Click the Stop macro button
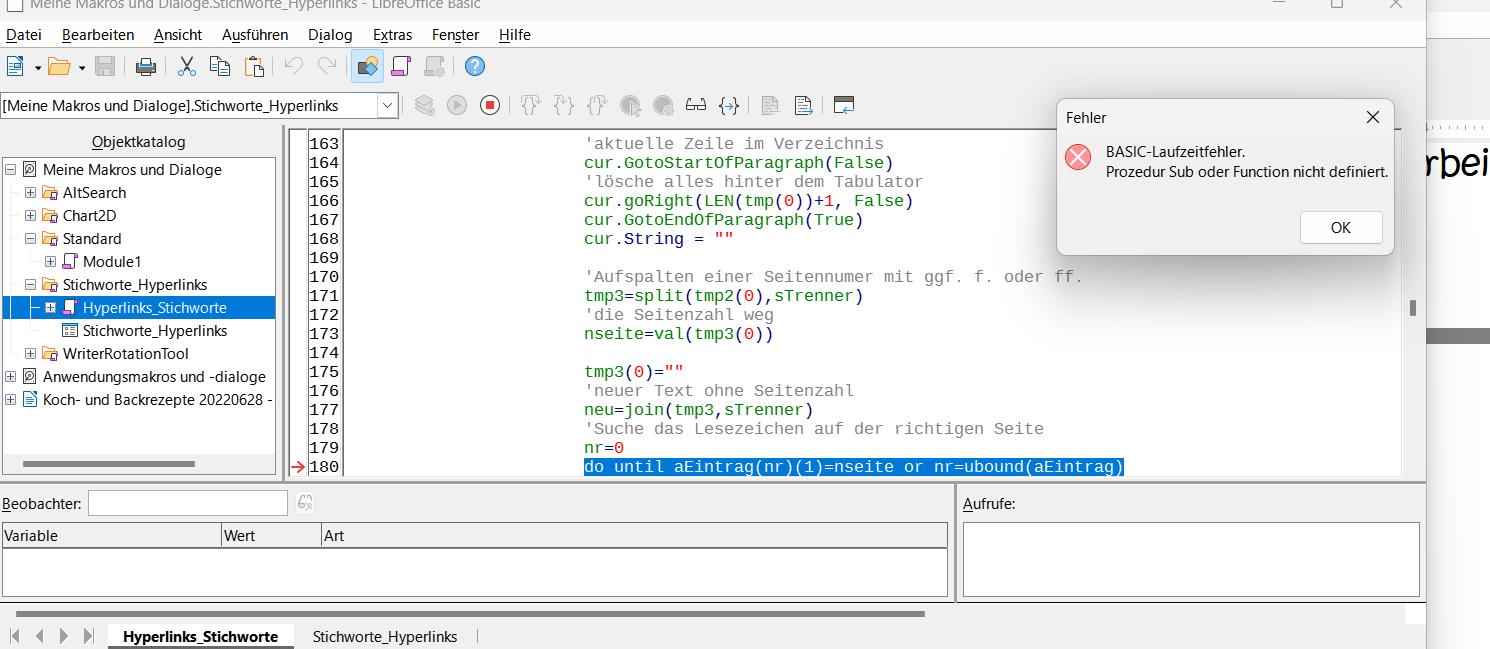Screen dimensions: 1490x649 tap(490, 105)
